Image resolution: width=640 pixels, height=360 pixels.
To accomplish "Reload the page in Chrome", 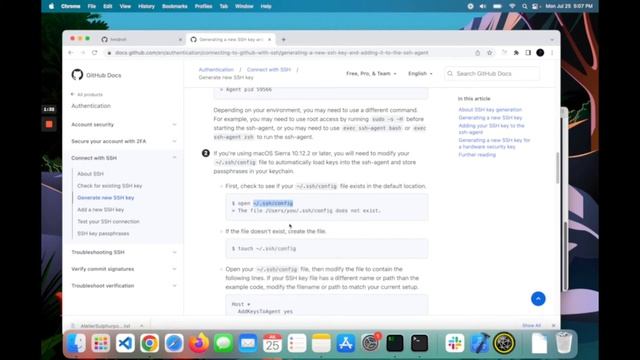I will [x=95, y=53].
